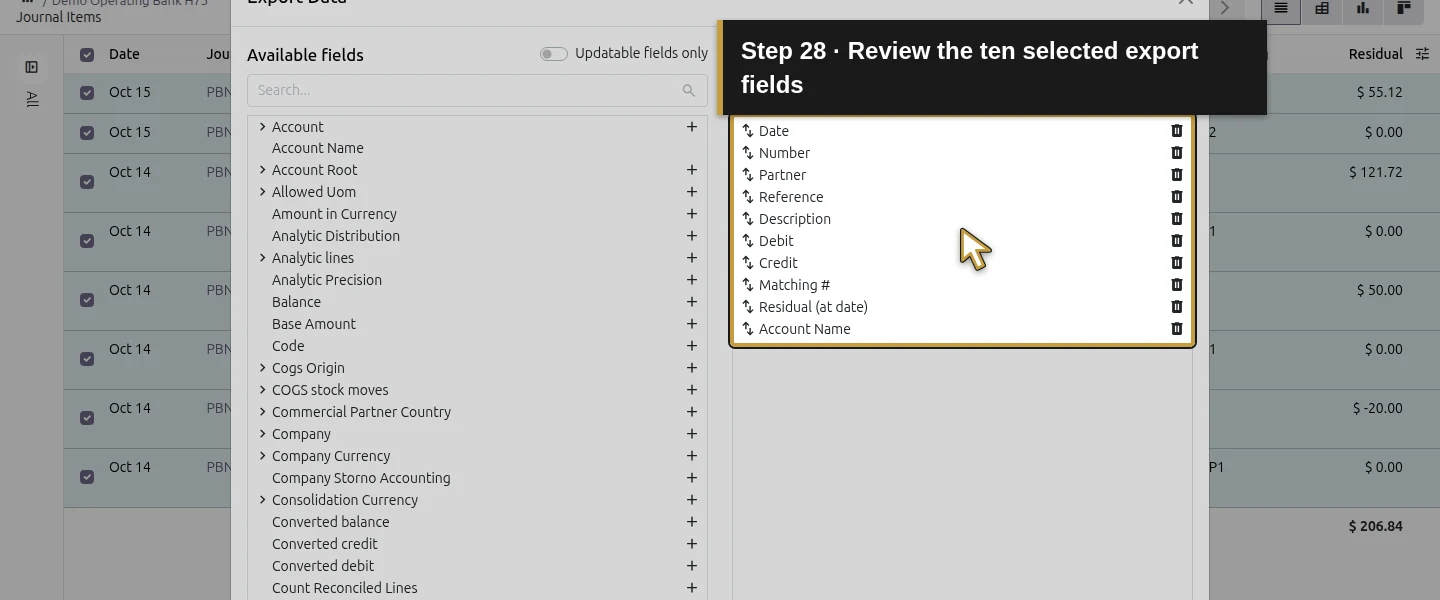Uncheck the Oct 14 $ 121.72 row
Viewport: 1440px width, 600px height.
tap(87, 182)
